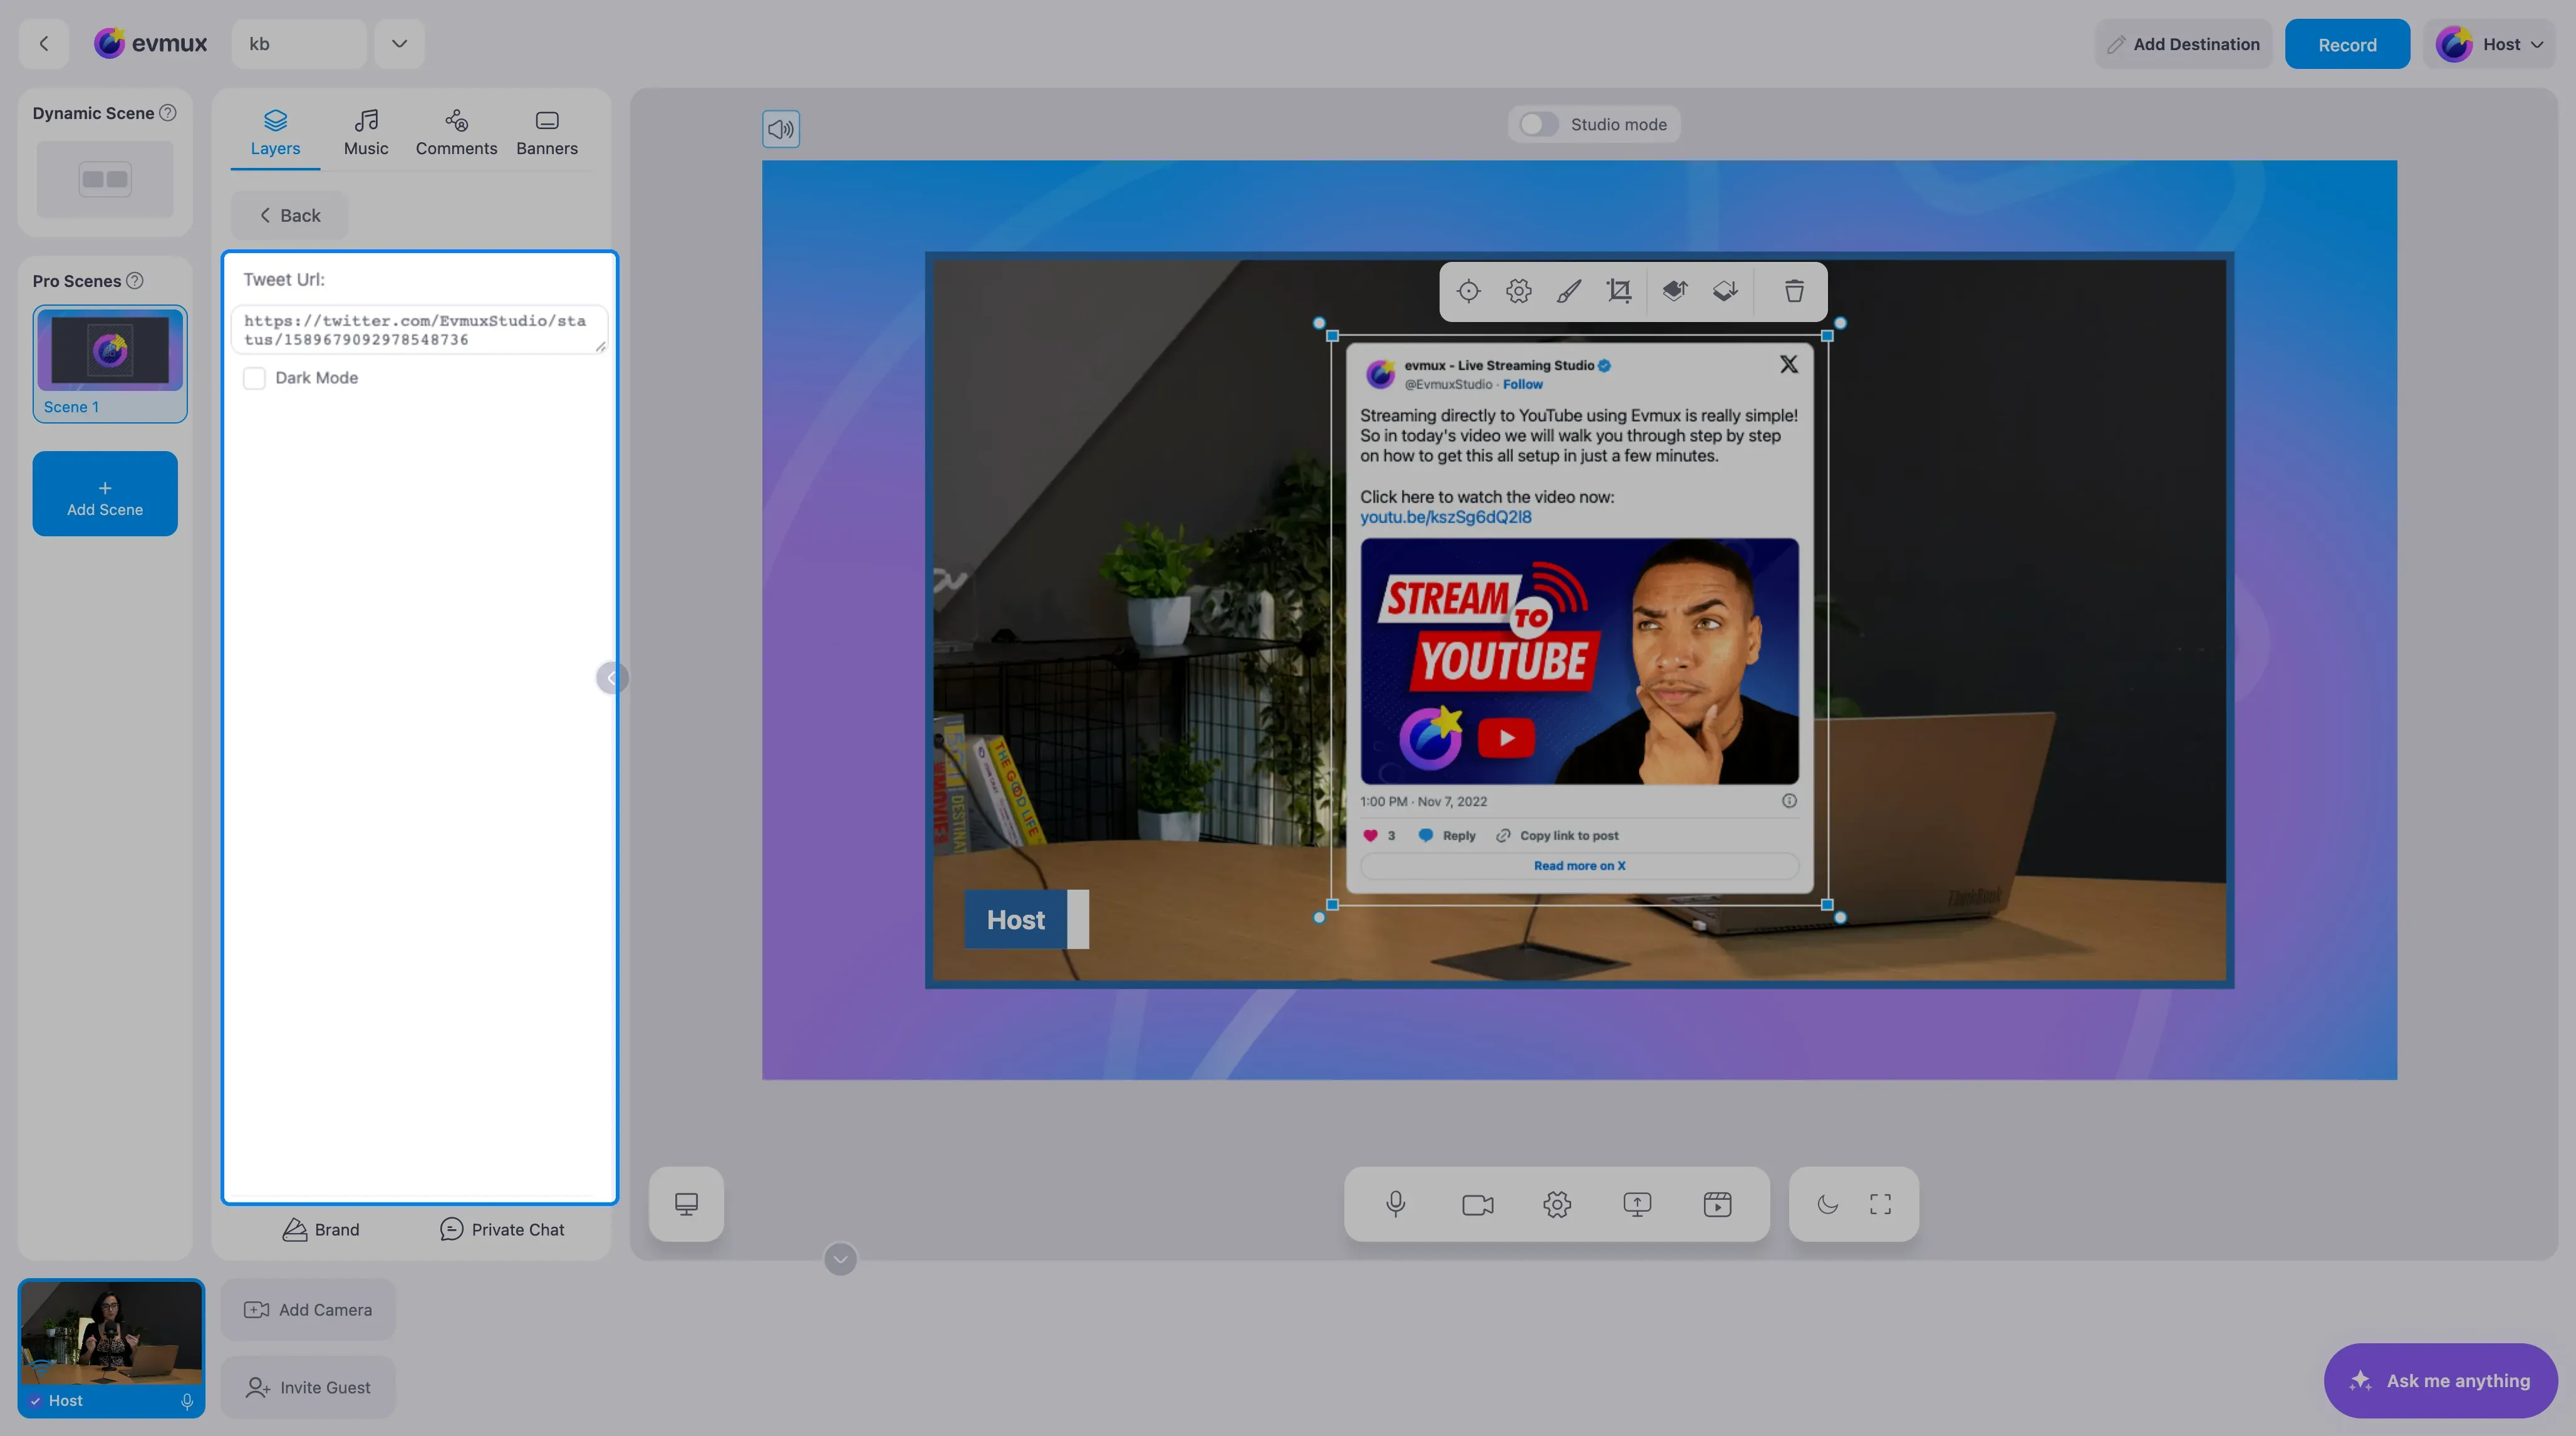Open studio settings gear in bottom bar
Screen dimensions: 2576x1436
pyautogui.click(x=1557, y=1204)
